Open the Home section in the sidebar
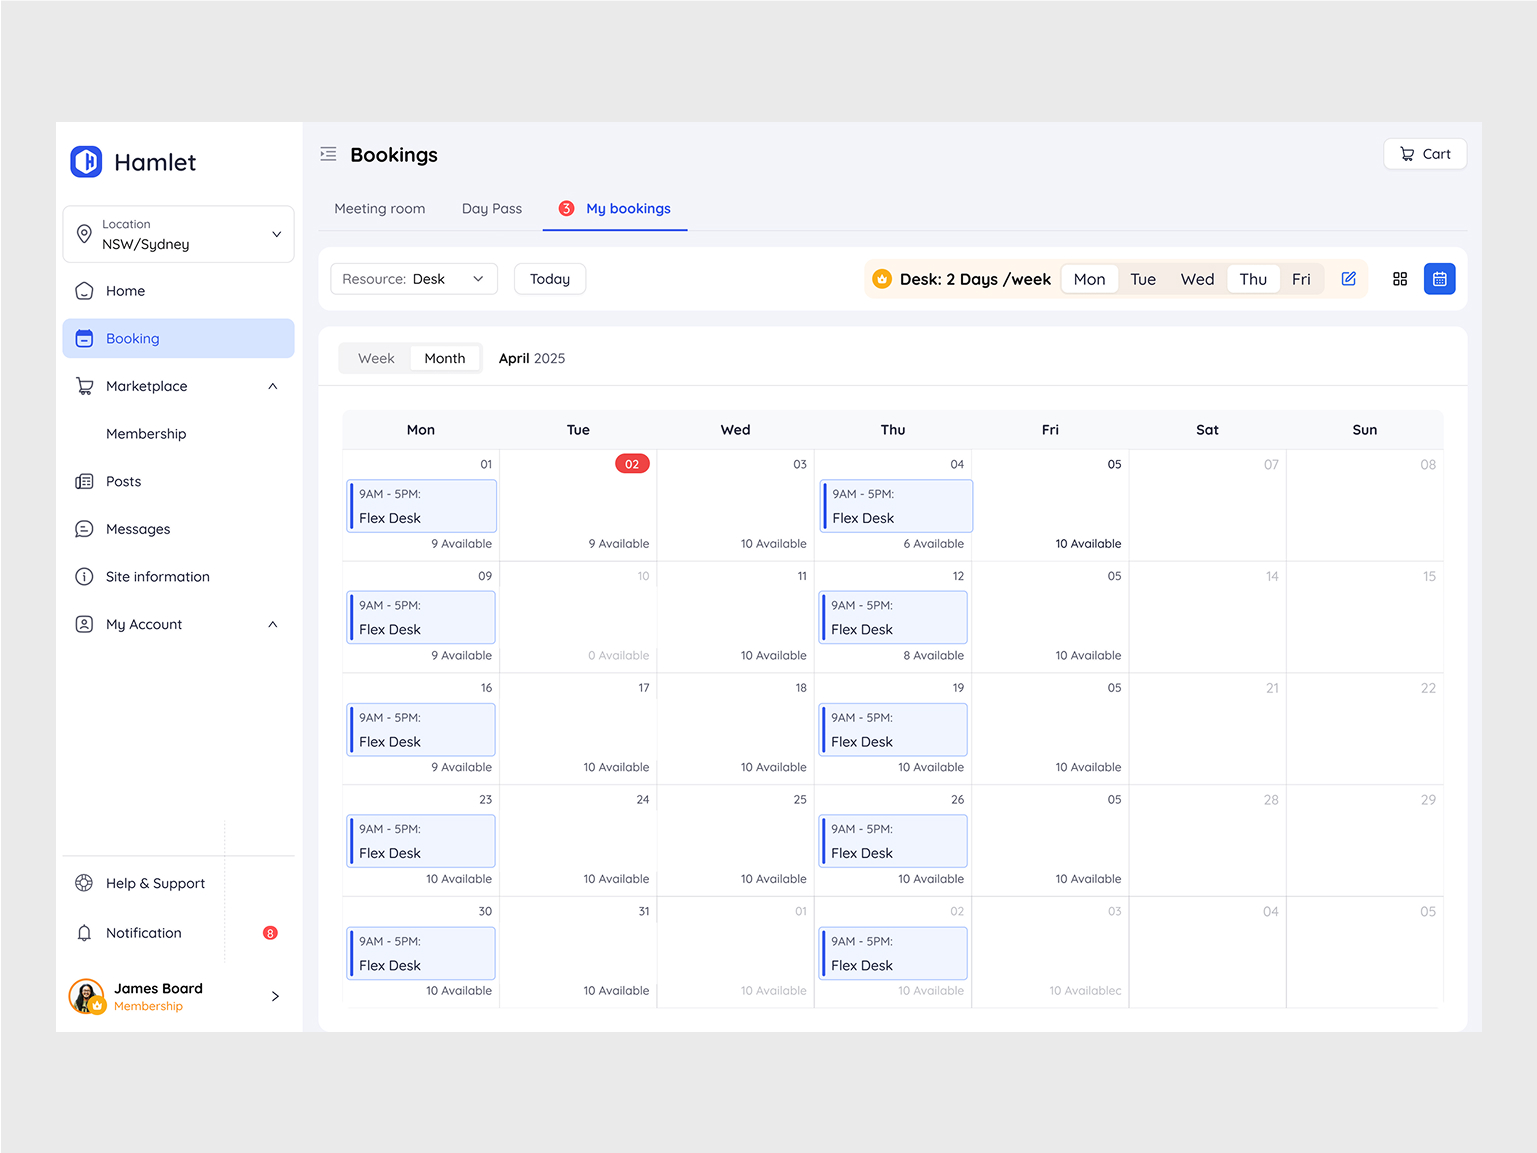This screenshot has width=1537, height=1153. pyautogui.click(x=124, y=290)
